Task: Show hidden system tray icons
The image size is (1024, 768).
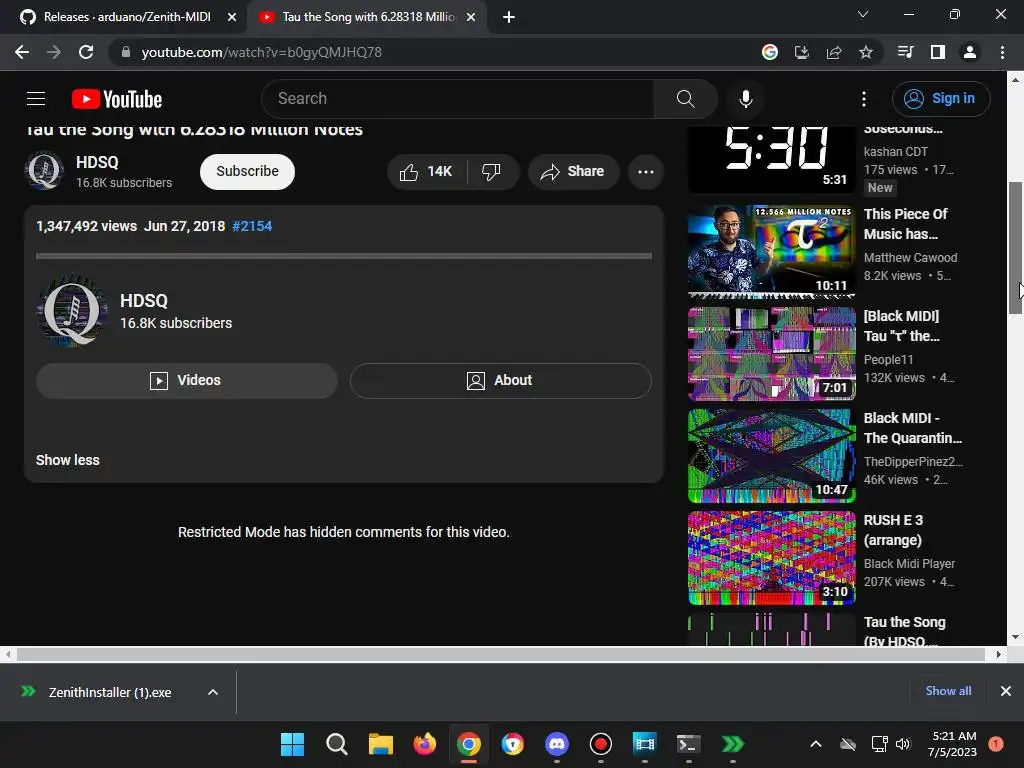Action: [816, 744]
